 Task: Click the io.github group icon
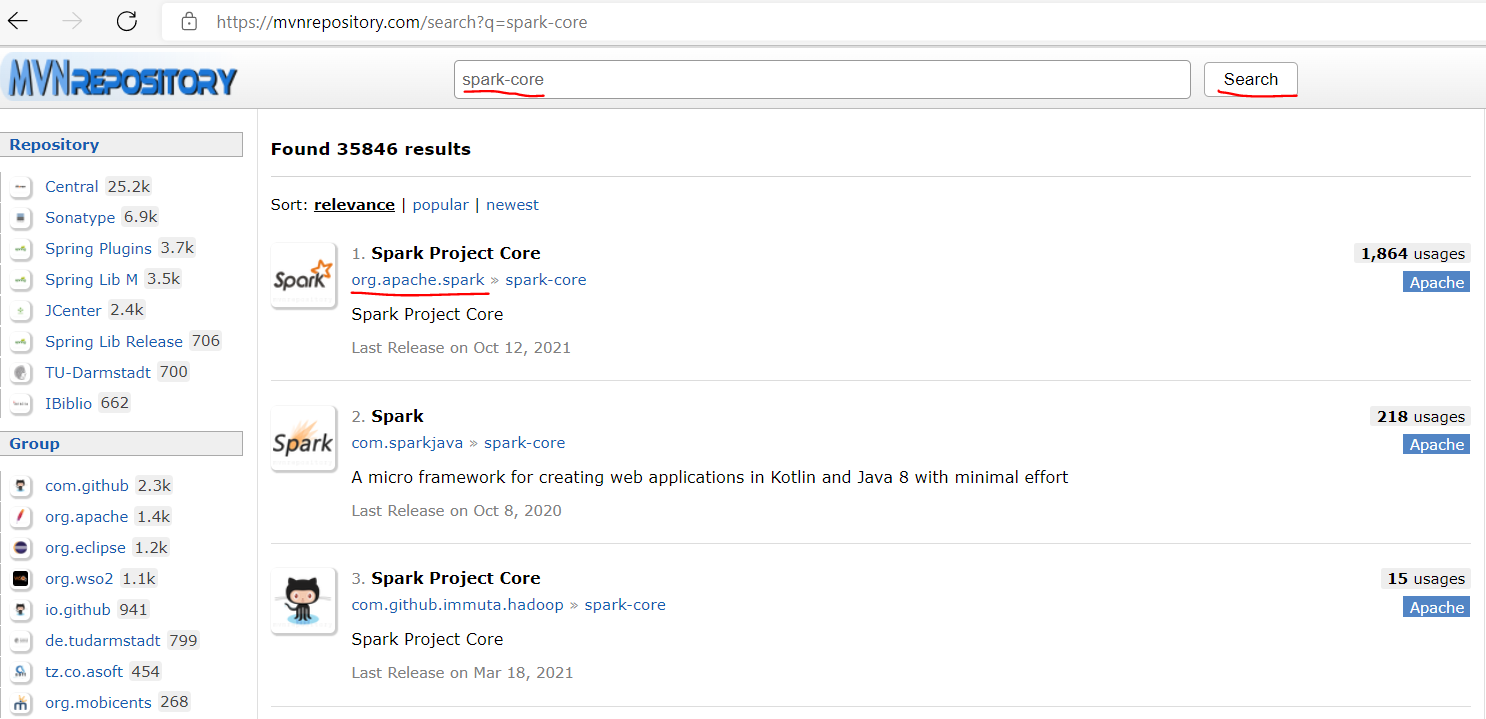point(21,610)
